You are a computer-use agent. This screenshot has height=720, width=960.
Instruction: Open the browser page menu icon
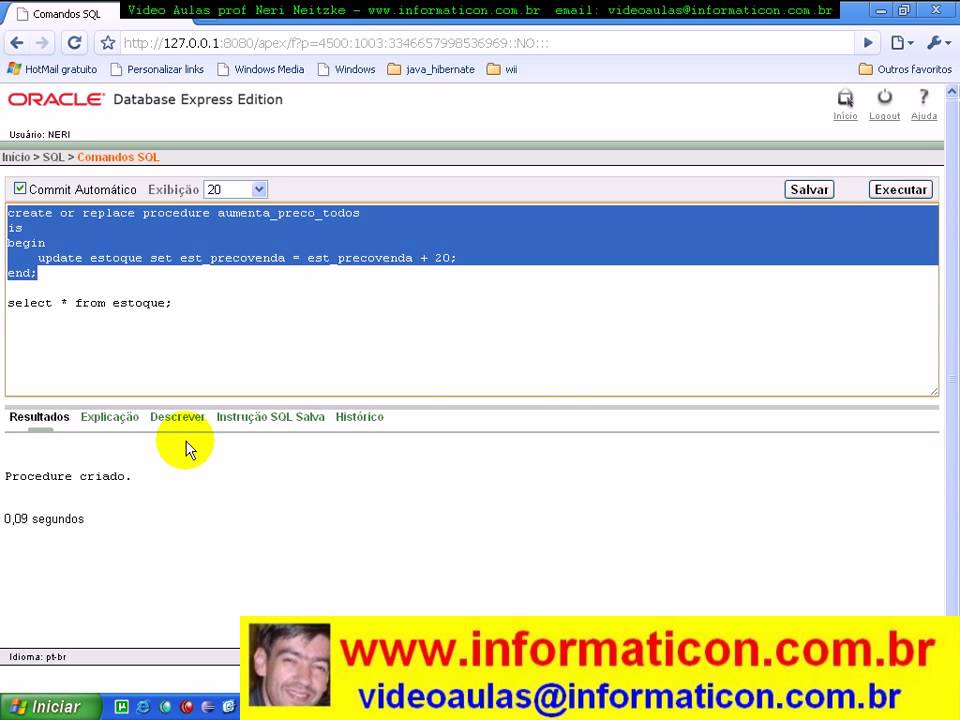pos(902,43)
